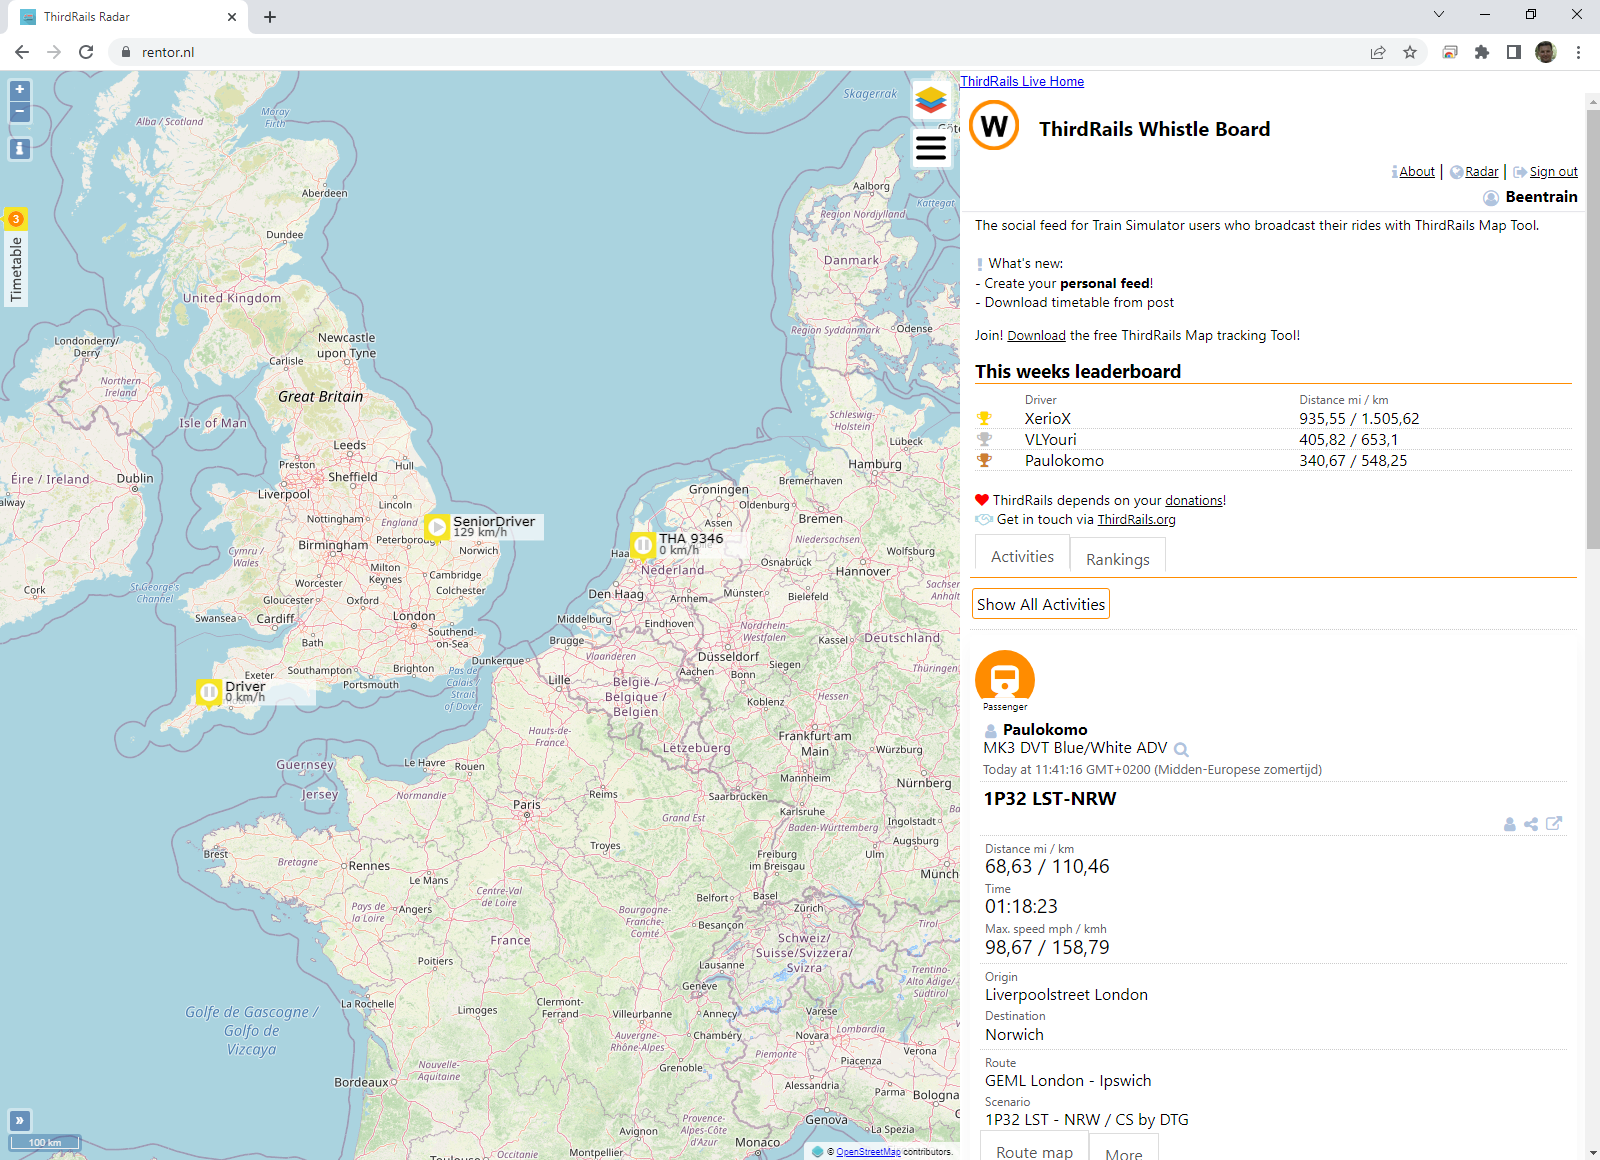
Task: Open the Beentrain user profile
Action: coord(1541,197)
